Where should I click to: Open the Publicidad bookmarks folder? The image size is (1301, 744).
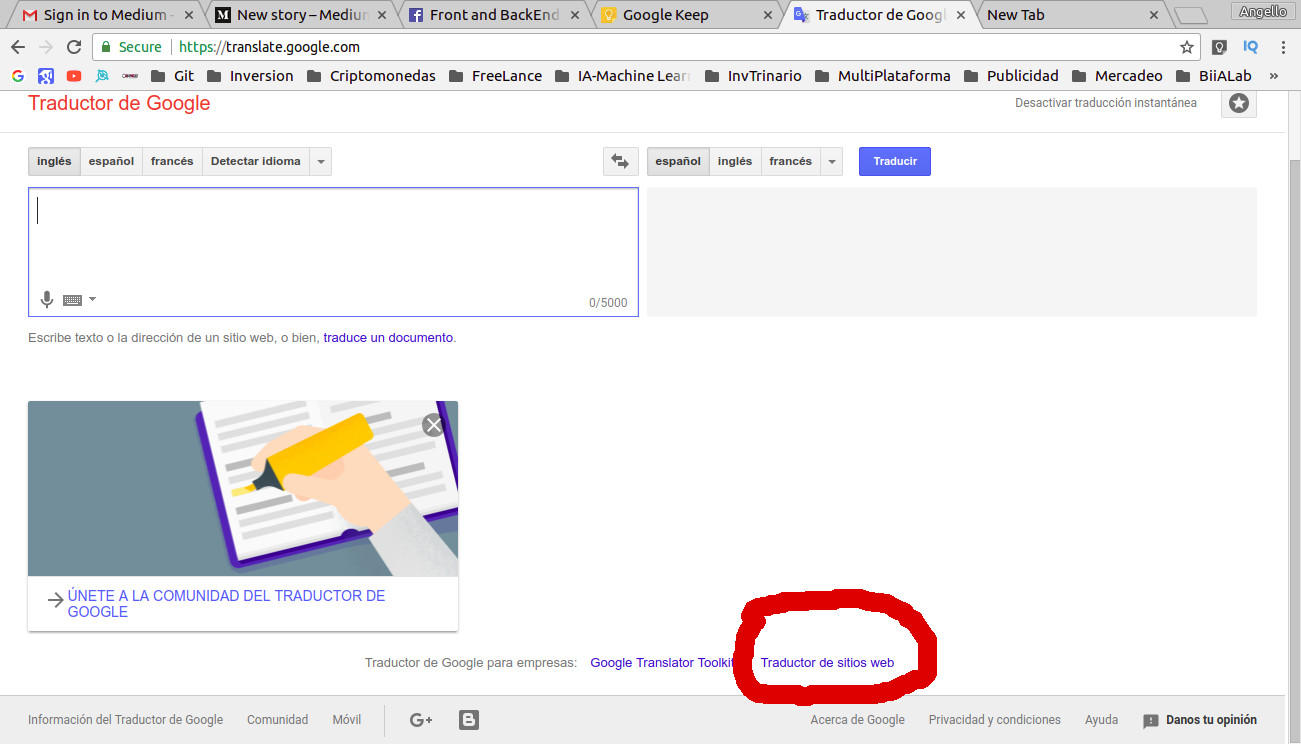[x=1011, y=76]
